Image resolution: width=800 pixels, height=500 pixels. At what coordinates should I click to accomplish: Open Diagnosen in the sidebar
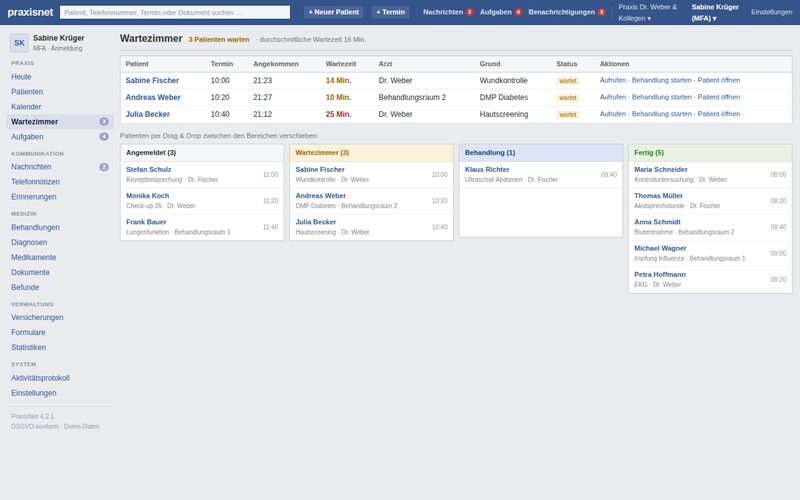click(59, 242)
